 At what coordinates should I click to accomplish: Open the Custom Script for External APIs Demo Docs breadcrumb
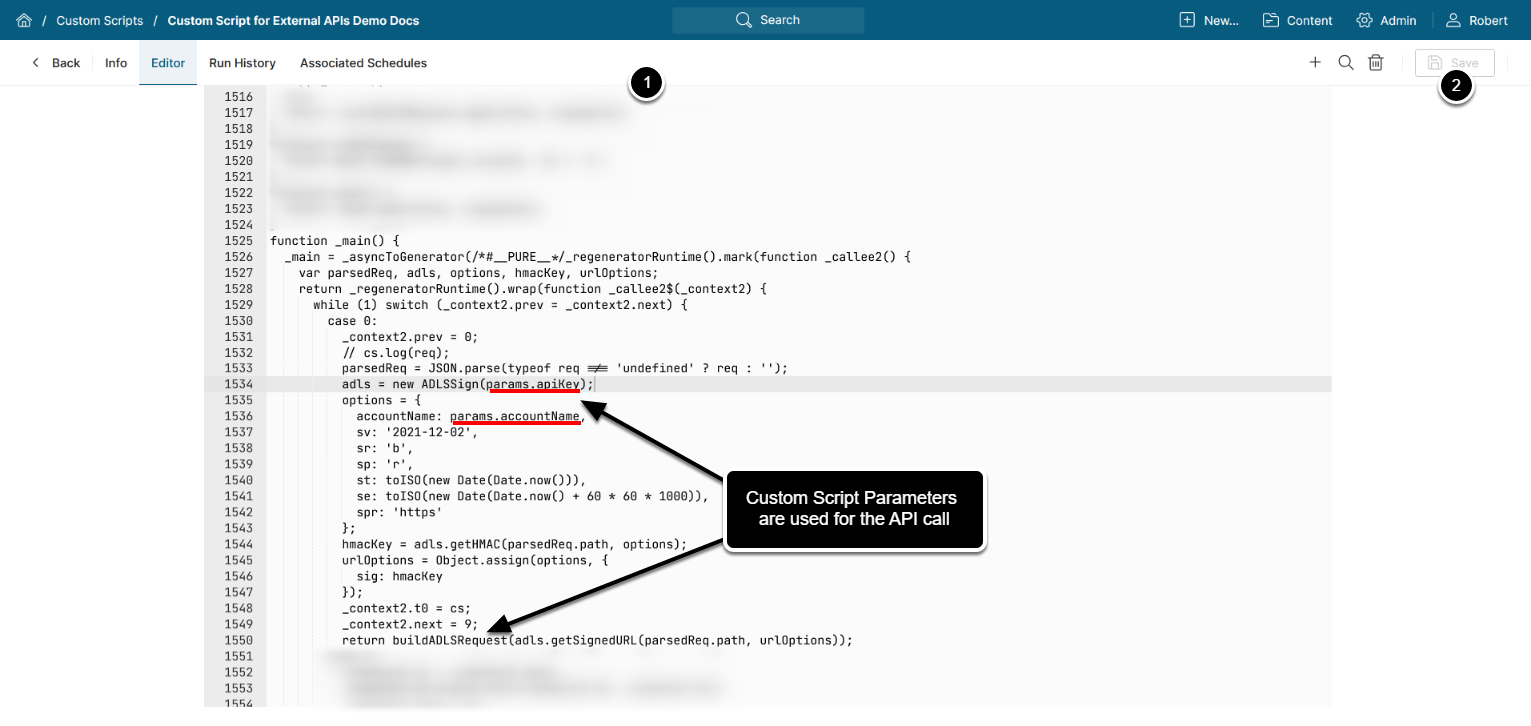[x=293, y=20]
